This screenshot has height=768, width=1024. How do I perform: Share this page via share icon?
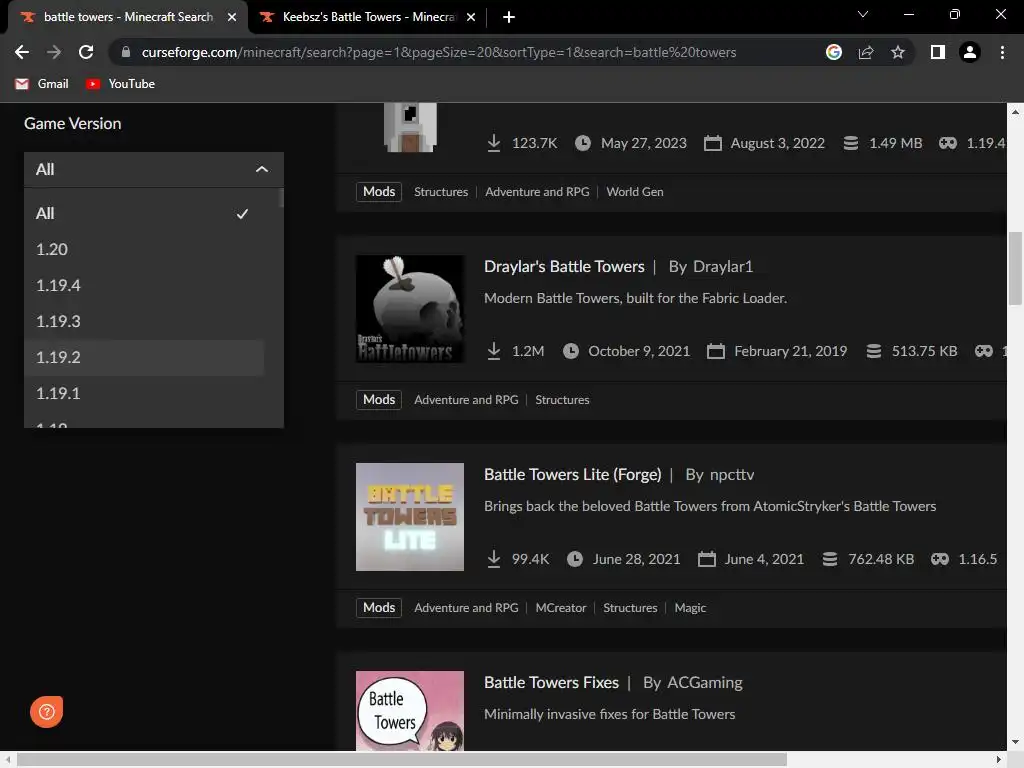pos(865,52)
